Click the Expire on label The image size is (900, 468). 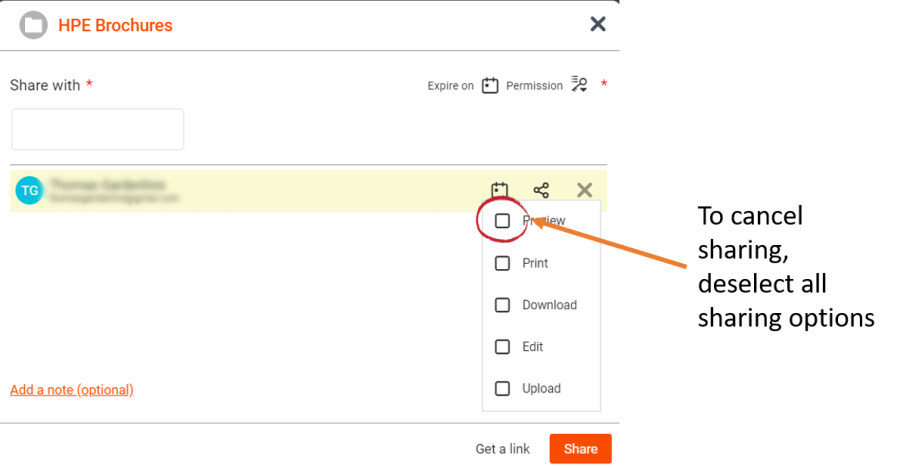[x=451, y=86]
